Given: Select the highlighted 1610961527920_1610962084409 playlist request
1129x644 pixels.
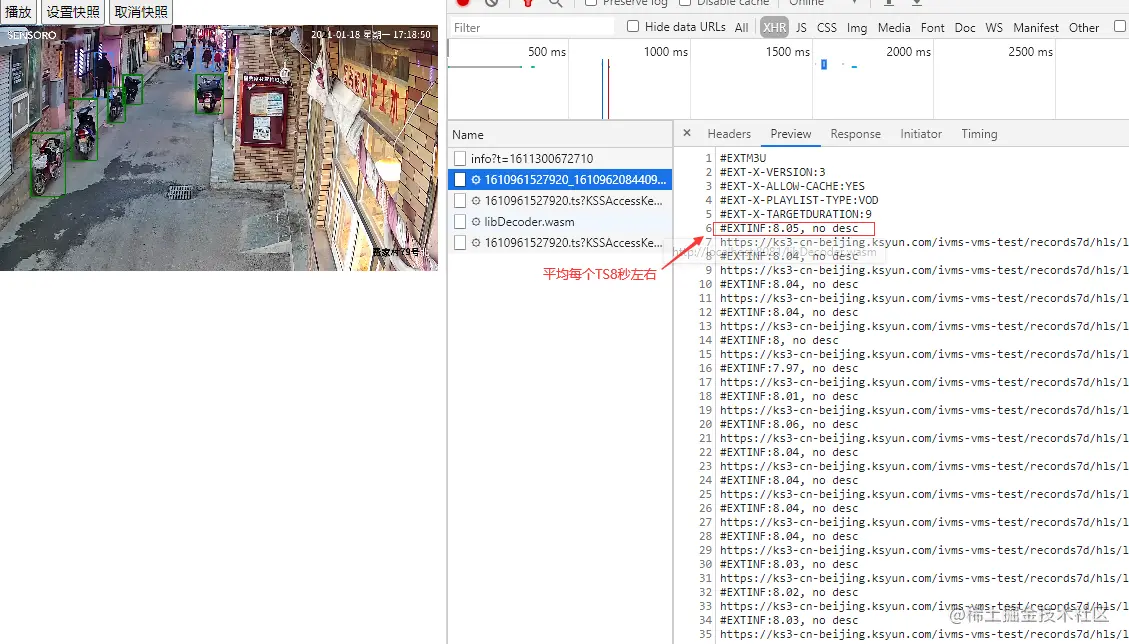Looking at the screenshot, I should (560, 180).
